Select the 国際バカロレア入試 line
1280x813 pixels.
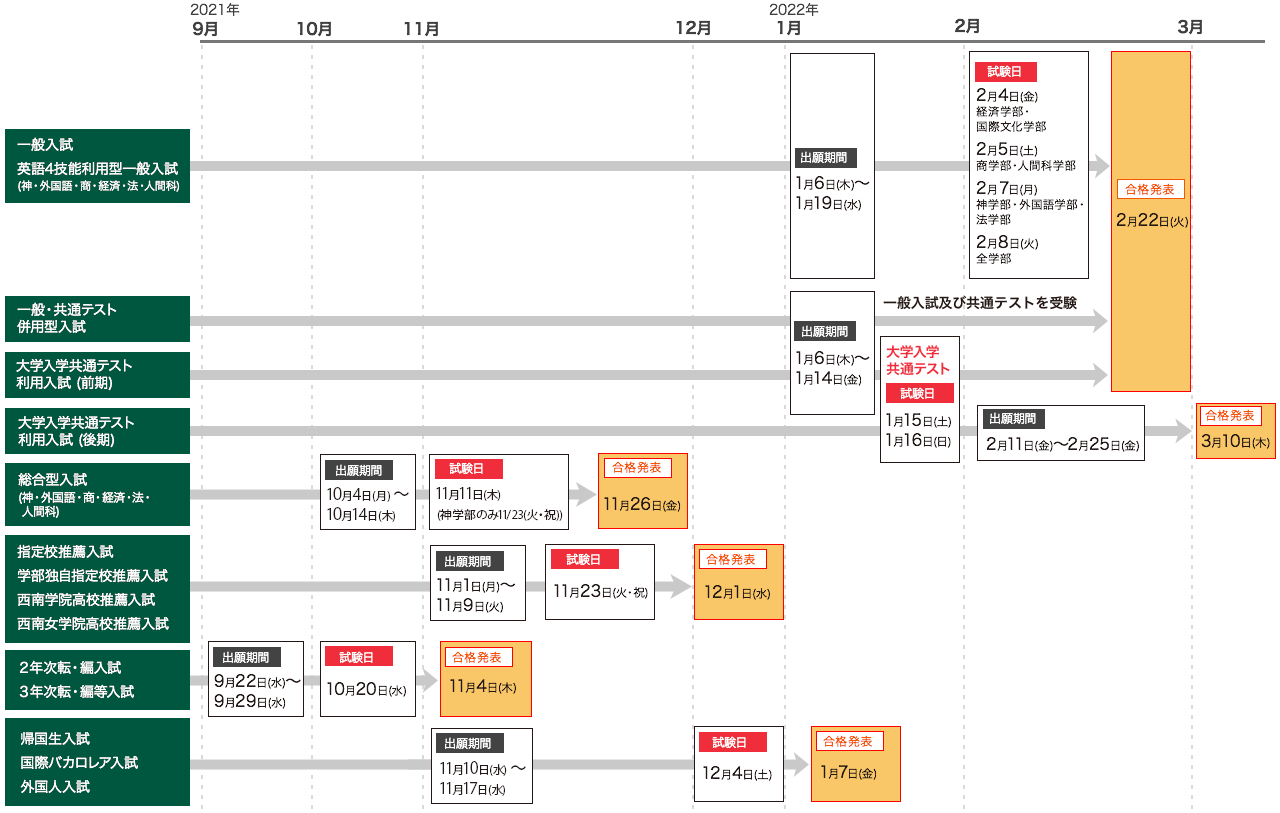[x=79, y=763]
